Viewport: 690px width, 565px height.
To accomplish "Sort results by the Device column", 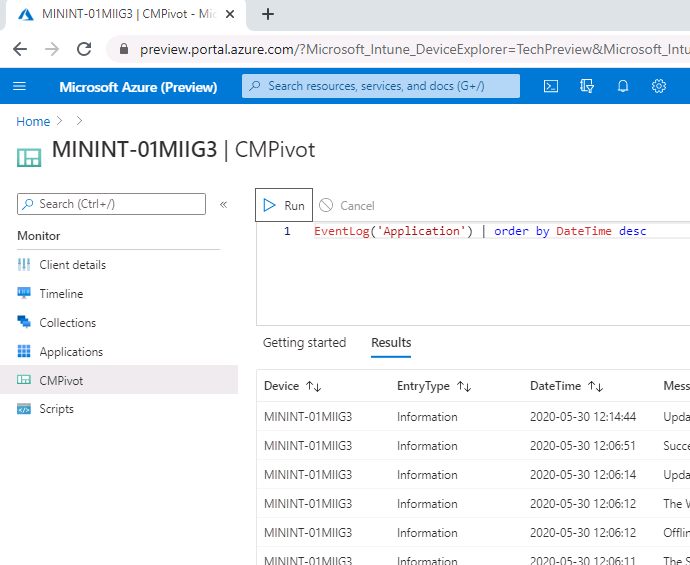I will point(293,386).
